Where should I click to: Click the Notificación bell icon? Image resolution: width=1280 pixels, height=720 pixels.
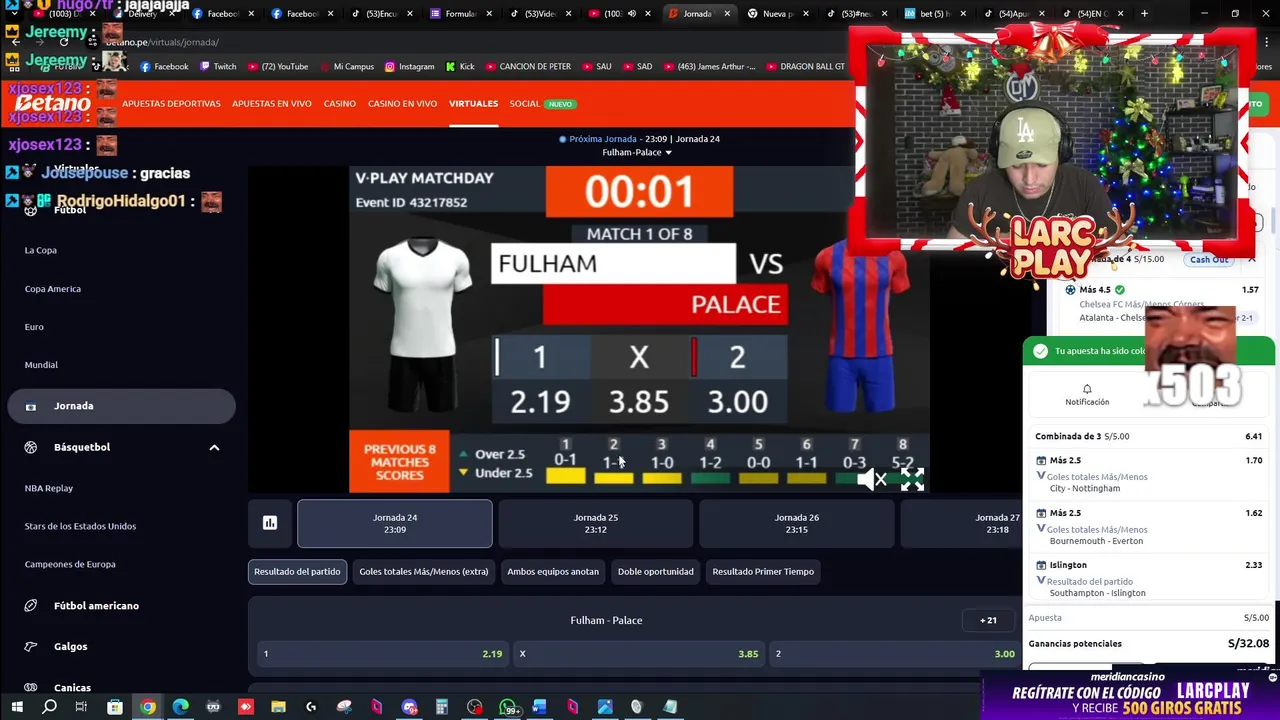(x=1087, y=389)
